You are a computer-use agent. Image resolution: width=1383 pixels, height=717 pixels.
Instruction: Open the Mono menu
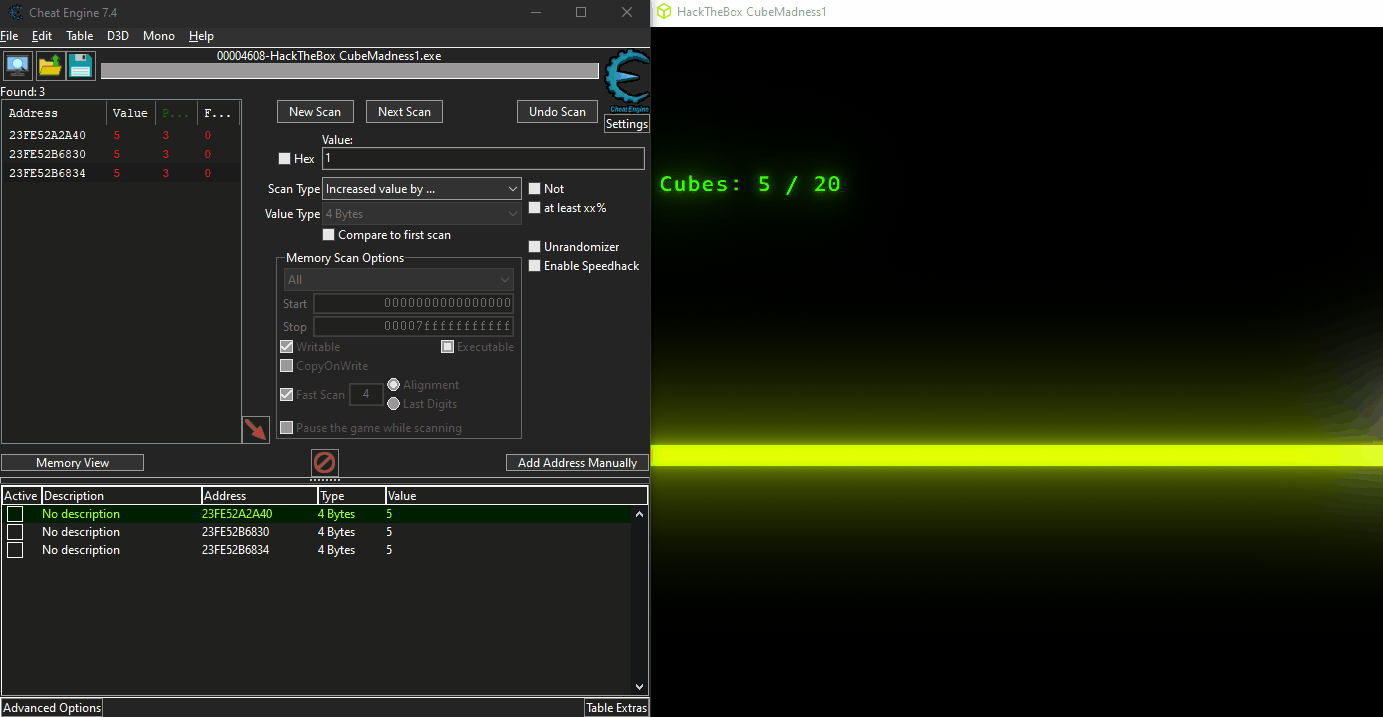coord(159,36)
